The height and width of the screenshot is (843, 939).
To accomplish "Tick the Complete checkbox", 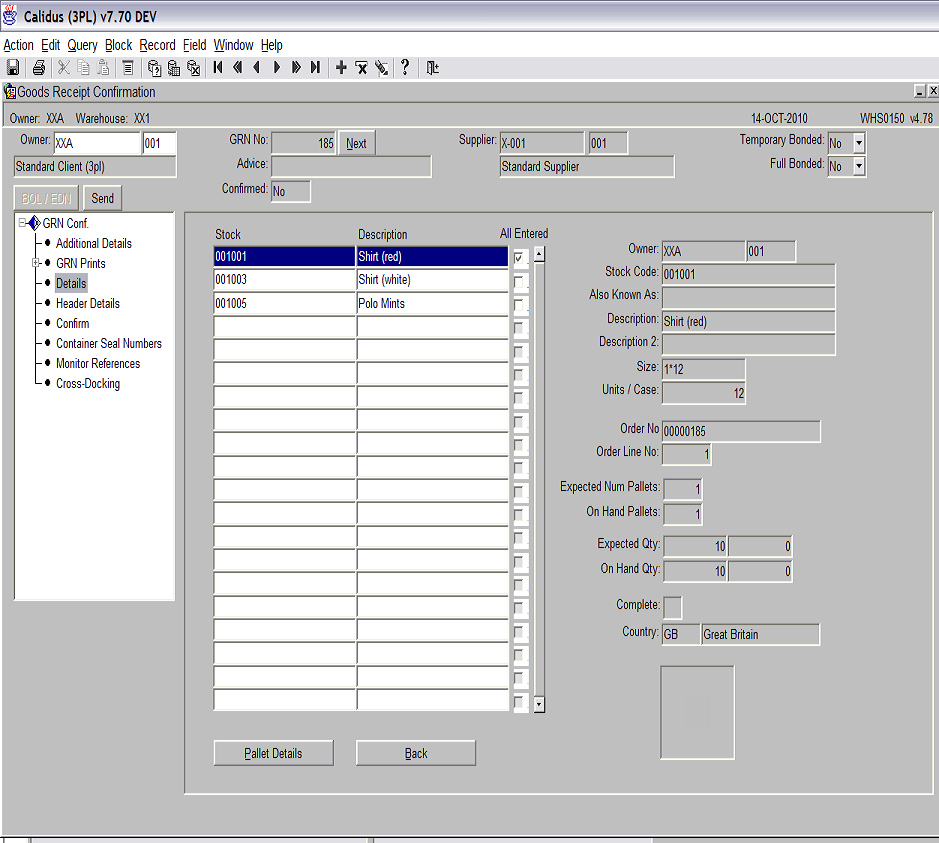I will (673, 608).
